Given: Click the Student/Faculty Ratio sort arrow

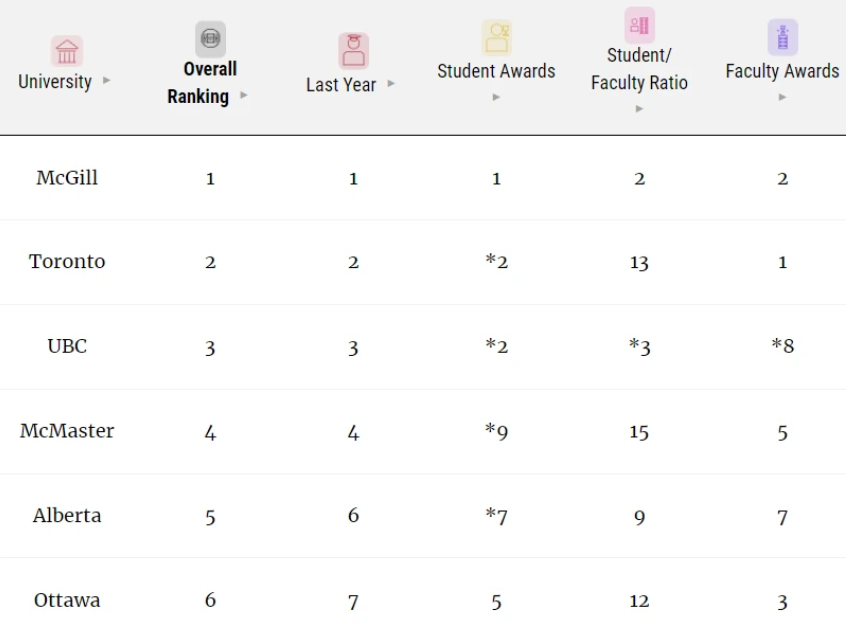Looking at the screenshot, I should tap(639, 109).
